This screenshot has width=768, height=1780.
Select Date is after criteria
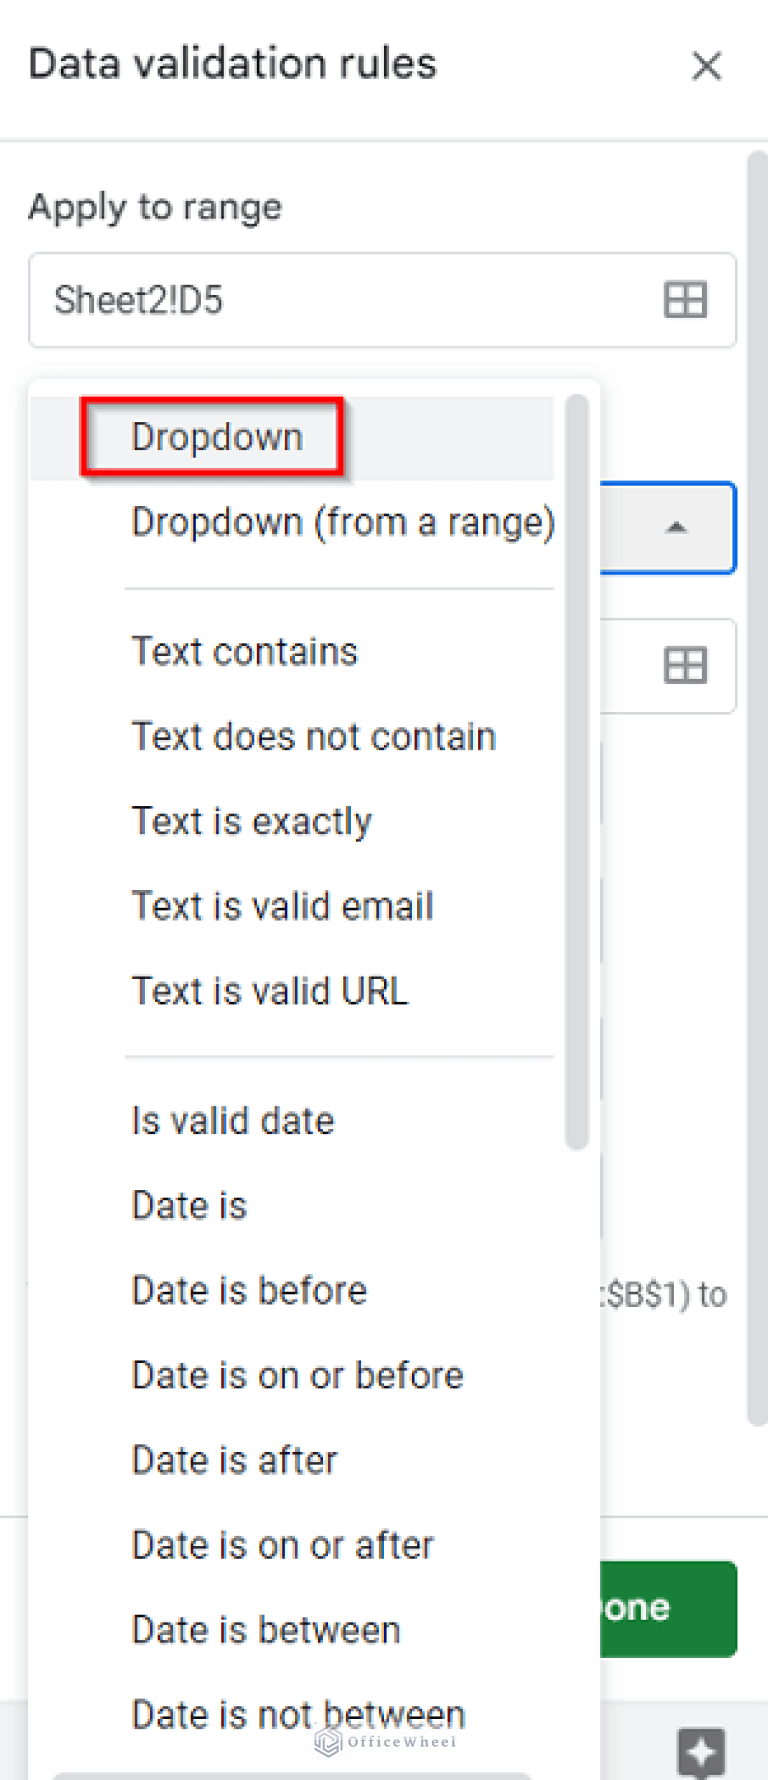(x=233, y=1460)
